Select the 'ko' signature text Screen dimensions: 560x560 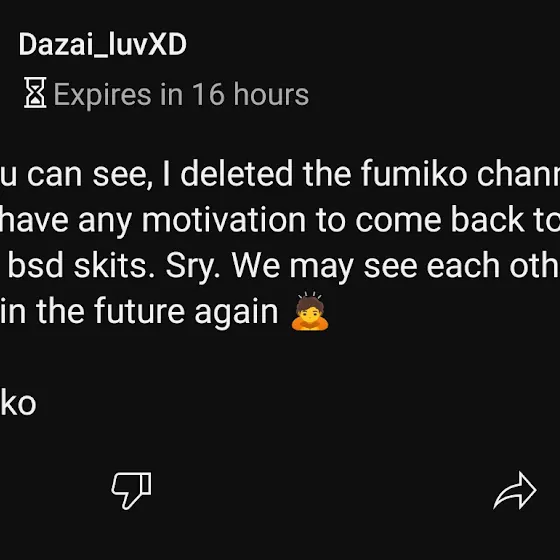pos(18,403)
